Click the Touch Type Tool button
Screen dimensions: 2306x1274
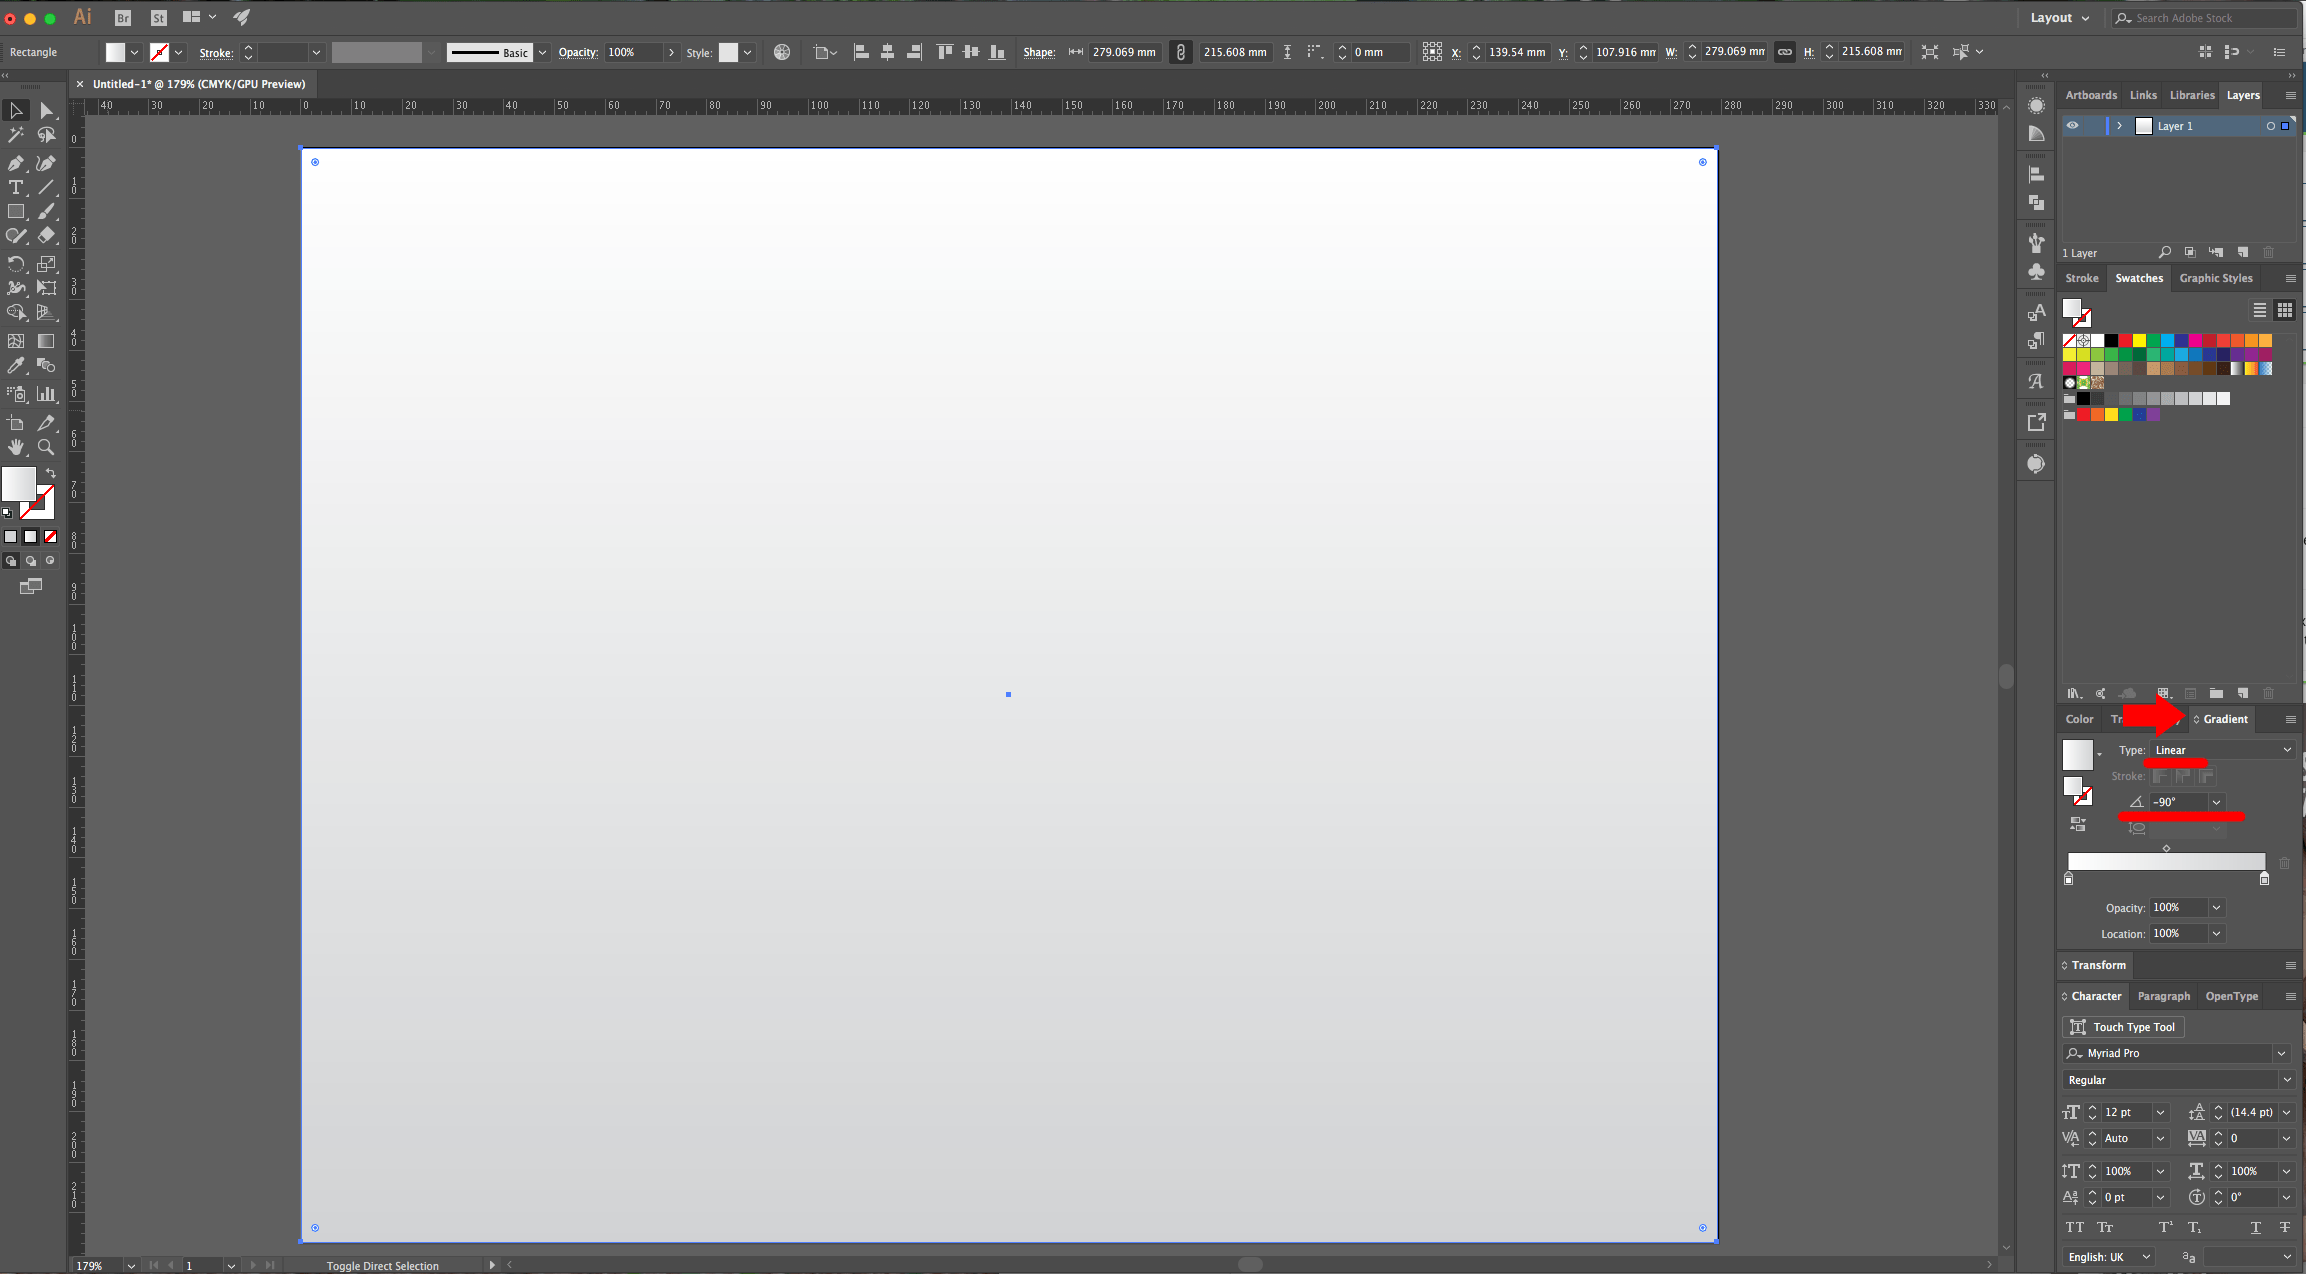pos(2122,1026)
